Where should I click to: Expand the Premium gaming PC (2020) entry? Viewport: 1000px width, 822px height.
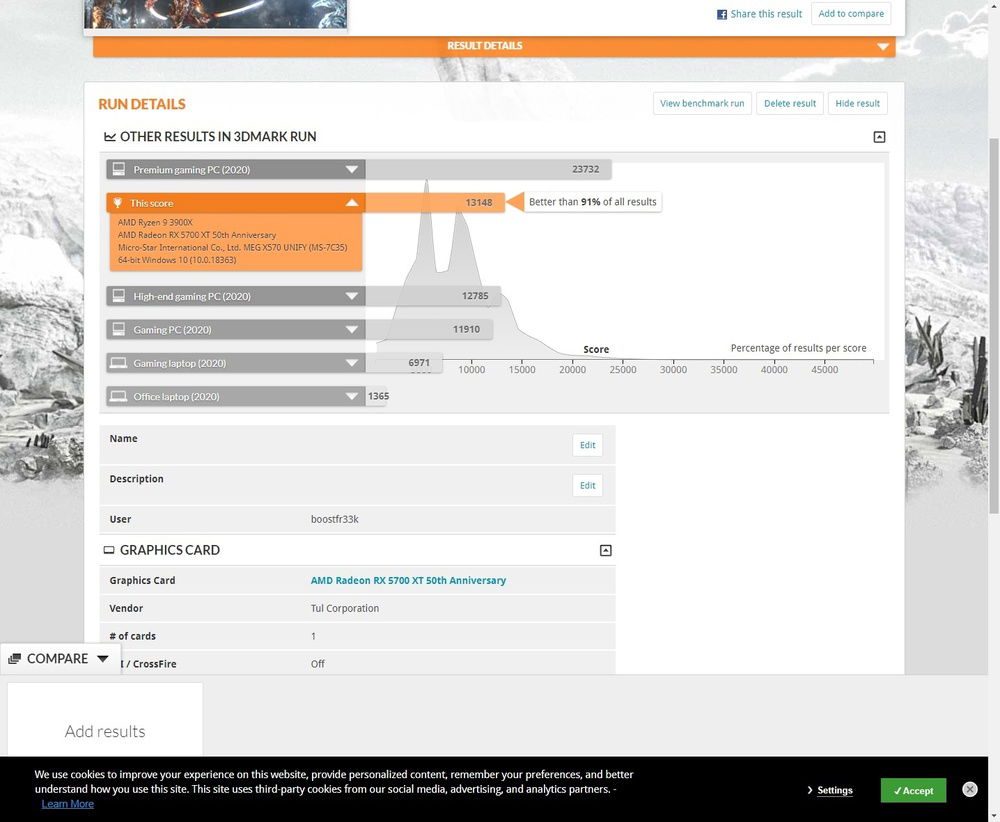tap(351, 170)
